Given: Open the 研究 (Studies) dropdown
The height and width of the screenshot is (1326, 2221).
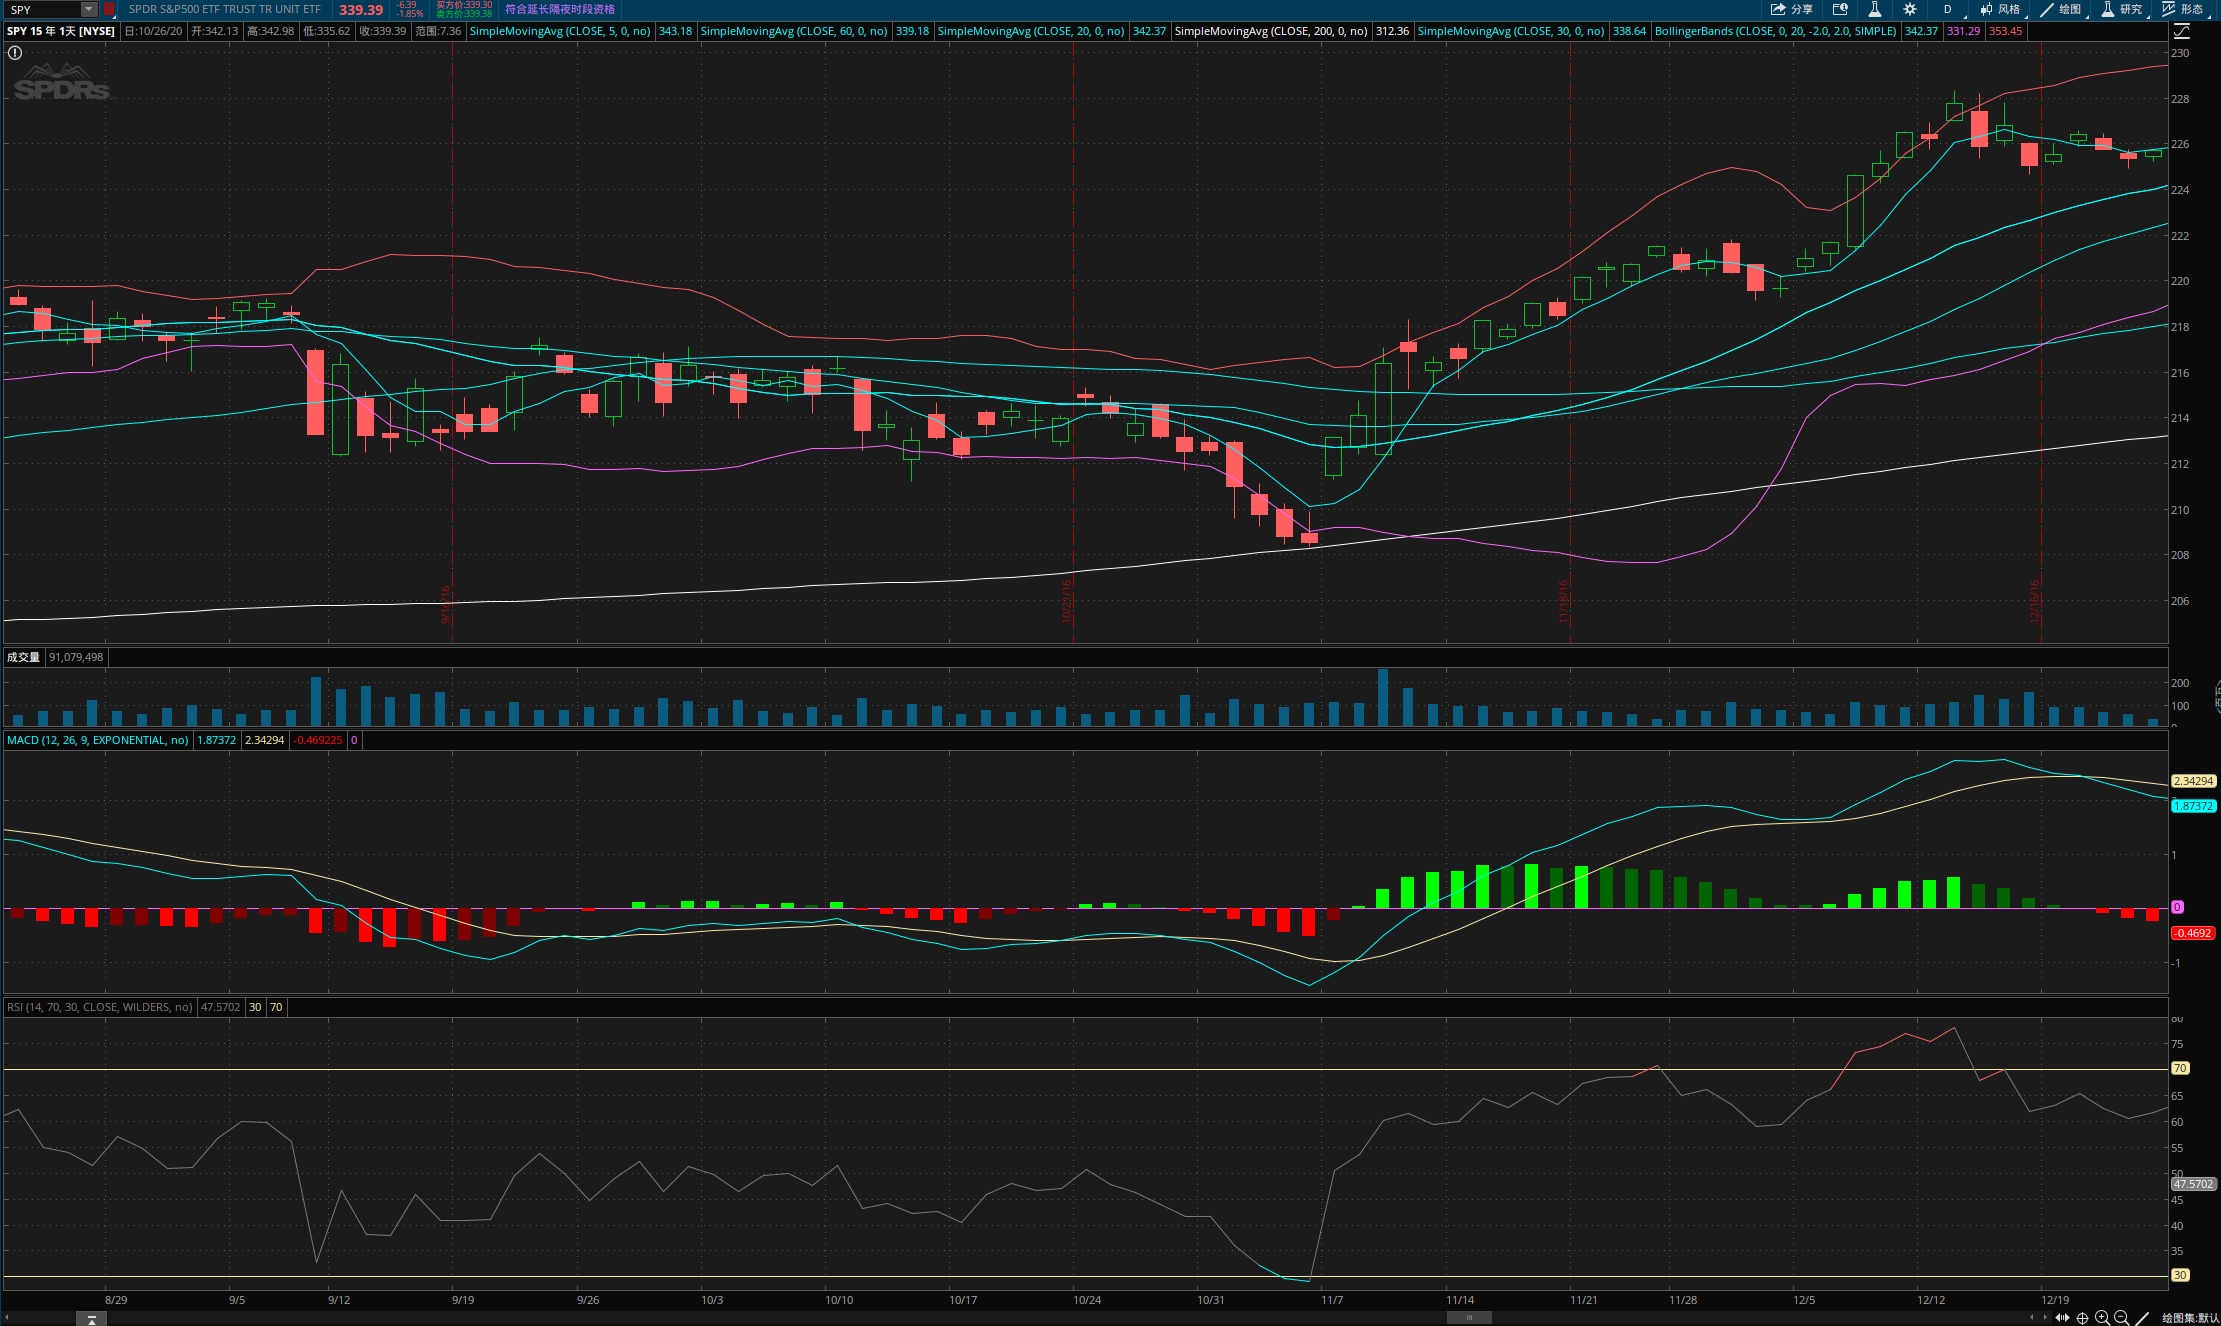Looking at the screenshot, I should pos(2122,9).
